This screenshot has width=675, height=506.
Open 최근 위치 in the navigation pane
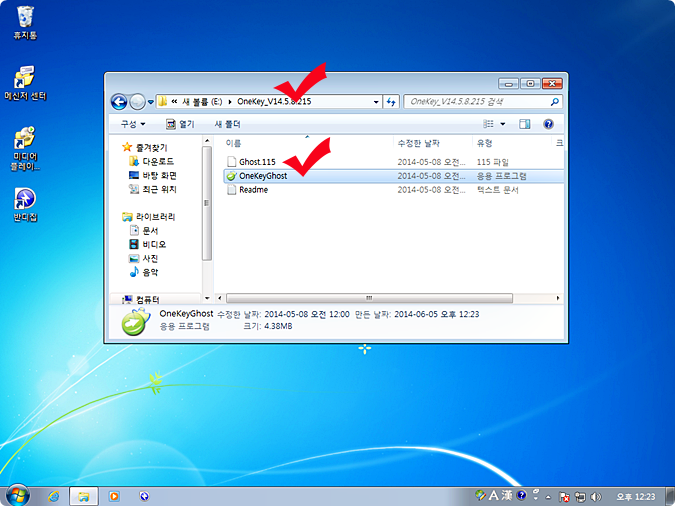click(x=153, y=189)
